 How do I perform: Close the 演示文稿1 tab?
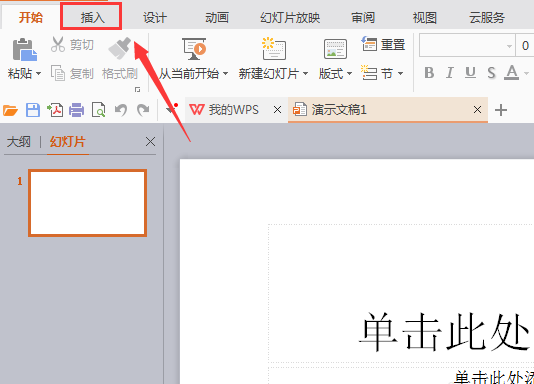(477, 110)
